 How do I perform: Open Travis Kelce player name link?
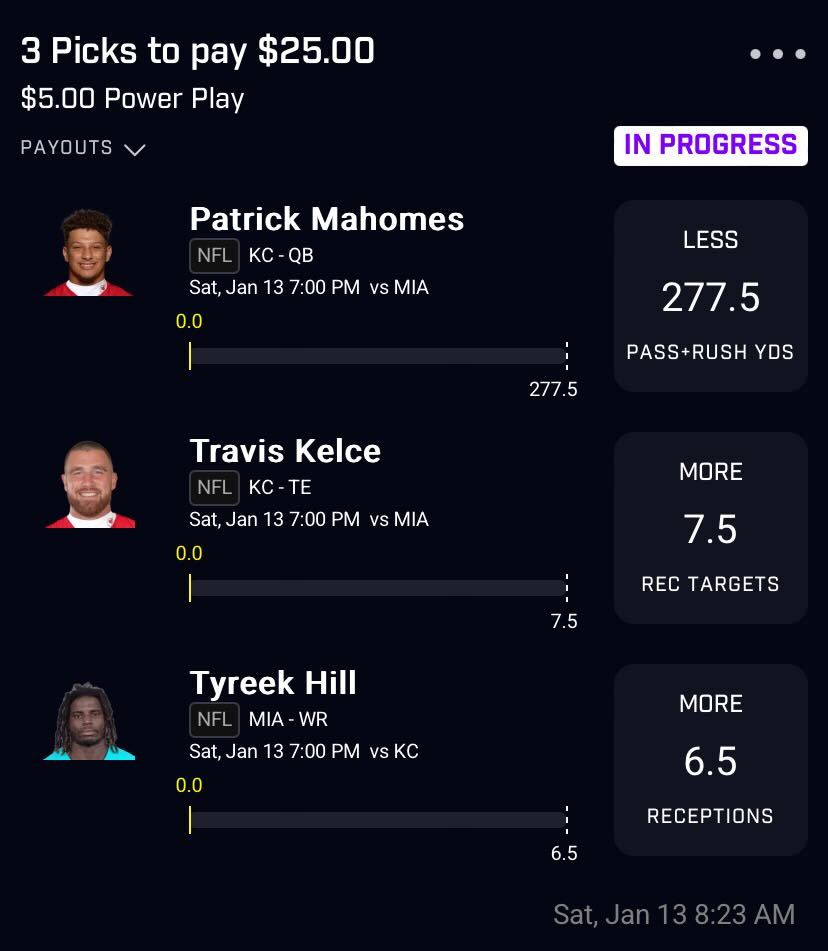pos(285,451)
